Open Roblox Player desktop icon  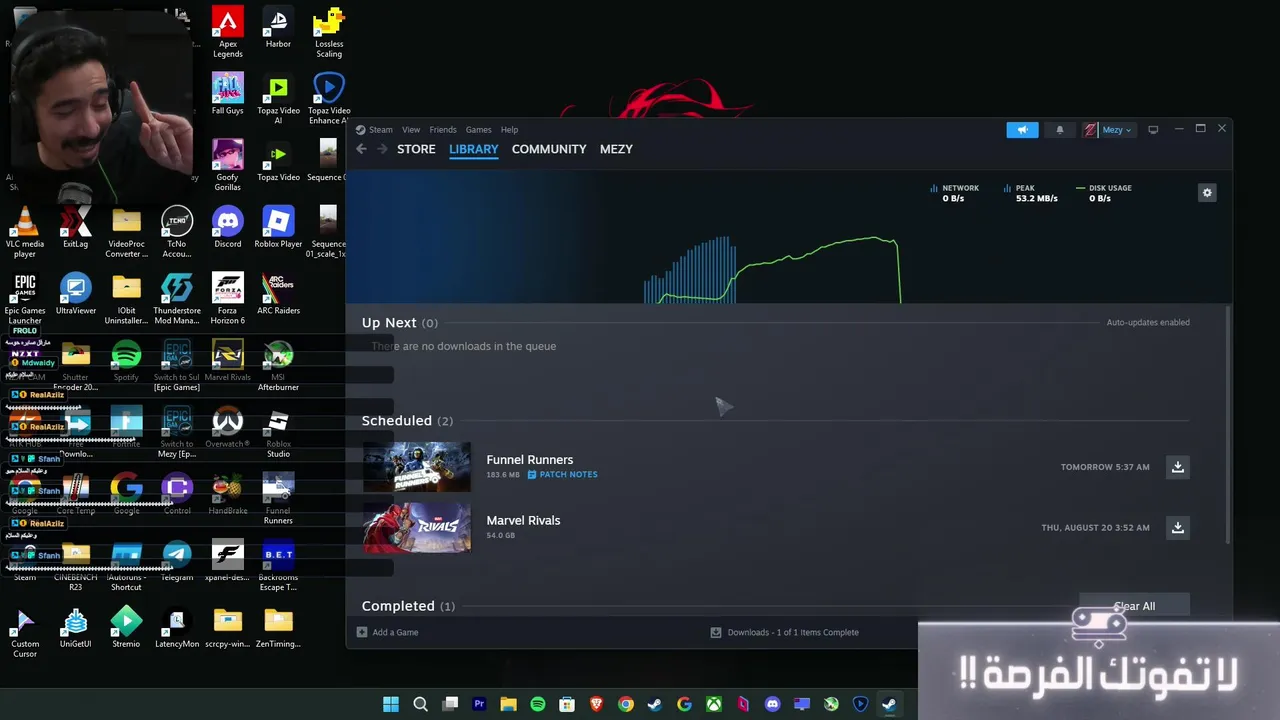pos(278,229)
